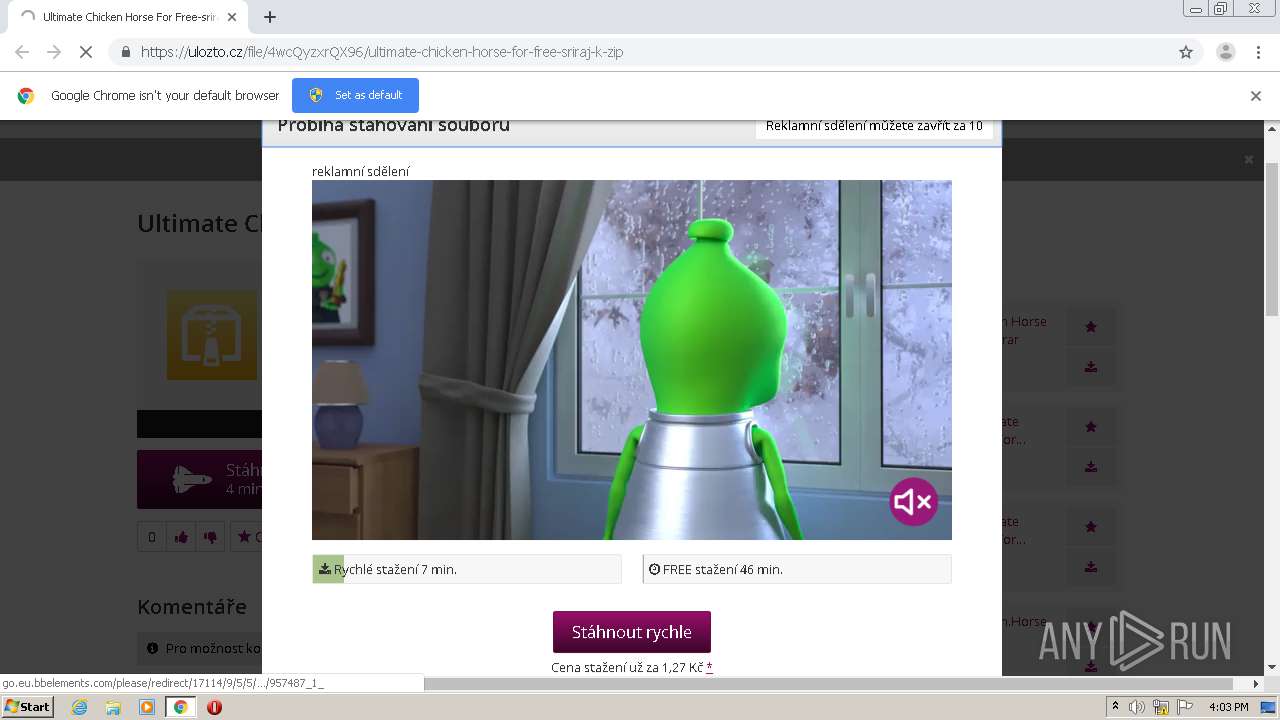The image size is (1280, 720).
Task: Click the network tray icon
Action: [x=1161, y=707]
